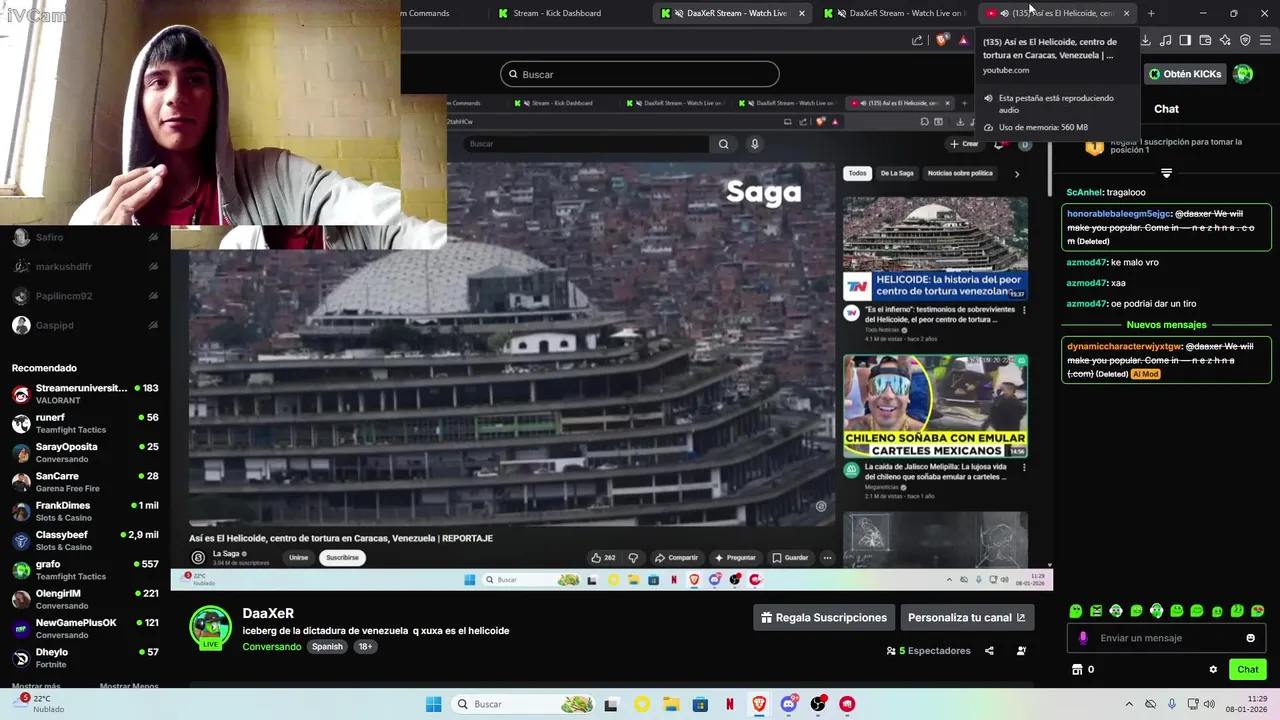Select the De La Saga filter chip

[x=896, y=173]
